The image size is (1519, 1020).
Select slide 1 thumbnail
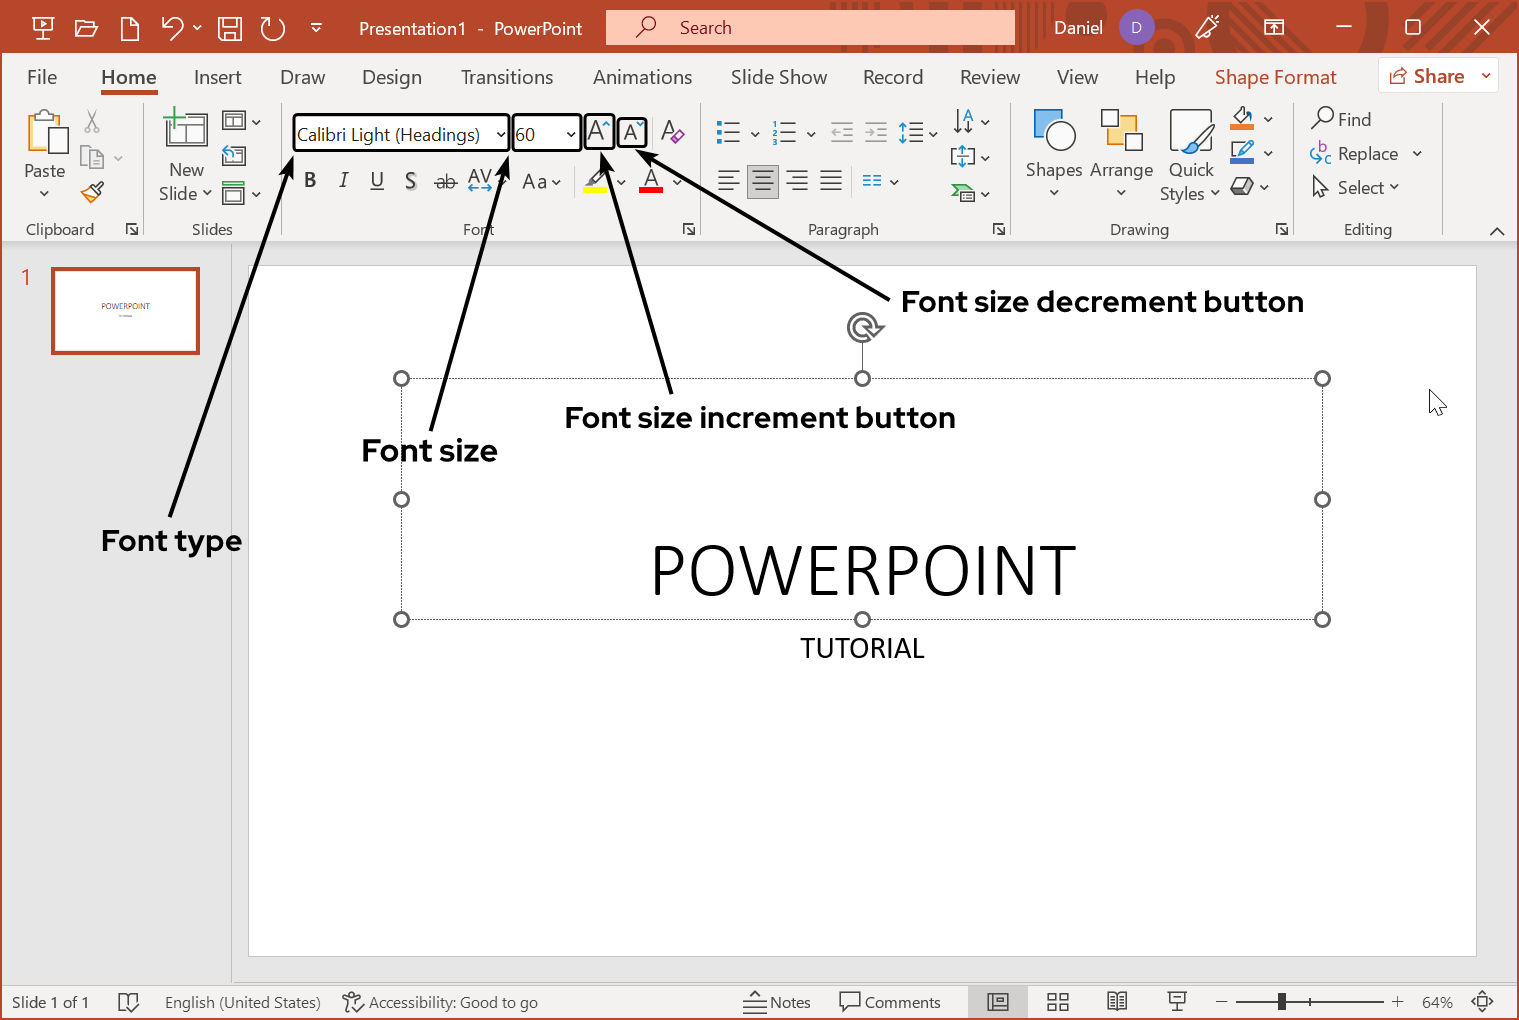[x=125, y=311]
